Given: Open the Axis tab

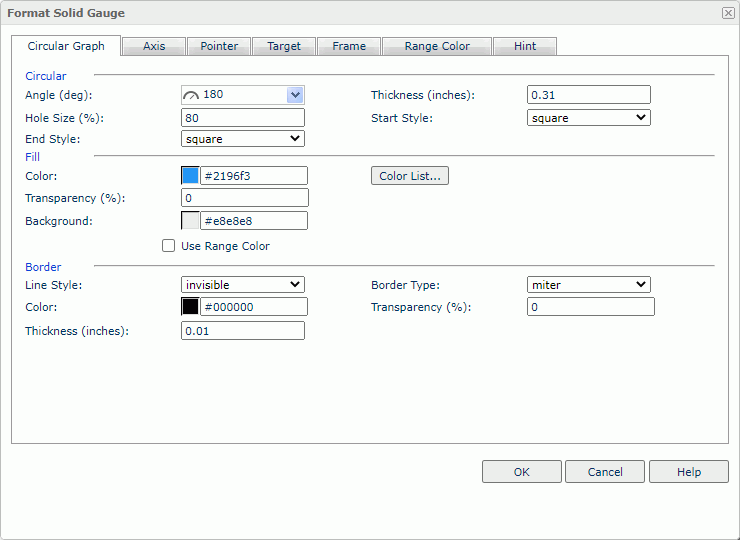Looking at the screenshot, I should click(154, 46).
